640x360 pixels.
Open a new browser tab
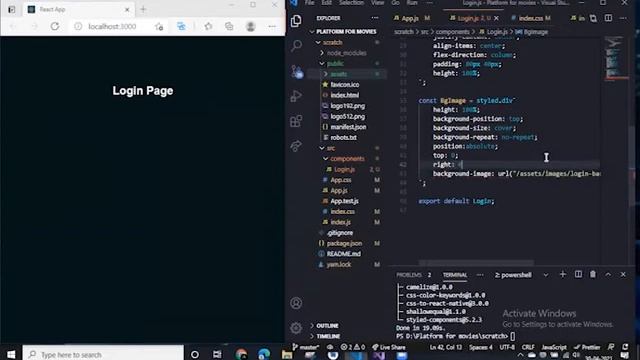(143, 9)
